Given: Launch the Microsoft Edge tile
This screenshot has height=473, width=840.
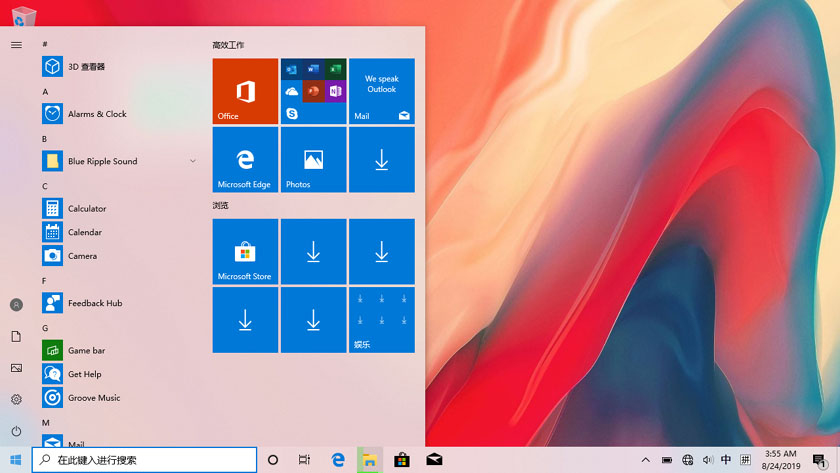Looking at the screenshot, I should [245, 160].
